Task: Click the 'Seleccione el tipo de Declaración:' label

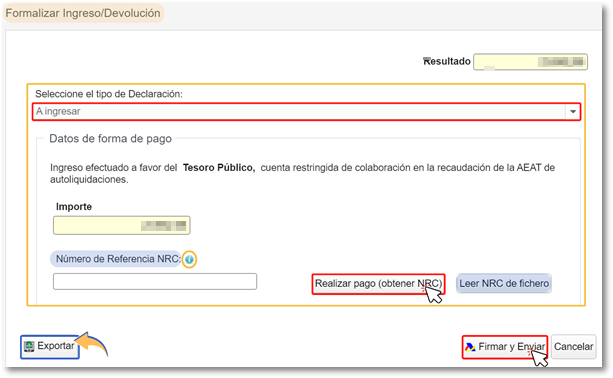Action: coord(109,94)
